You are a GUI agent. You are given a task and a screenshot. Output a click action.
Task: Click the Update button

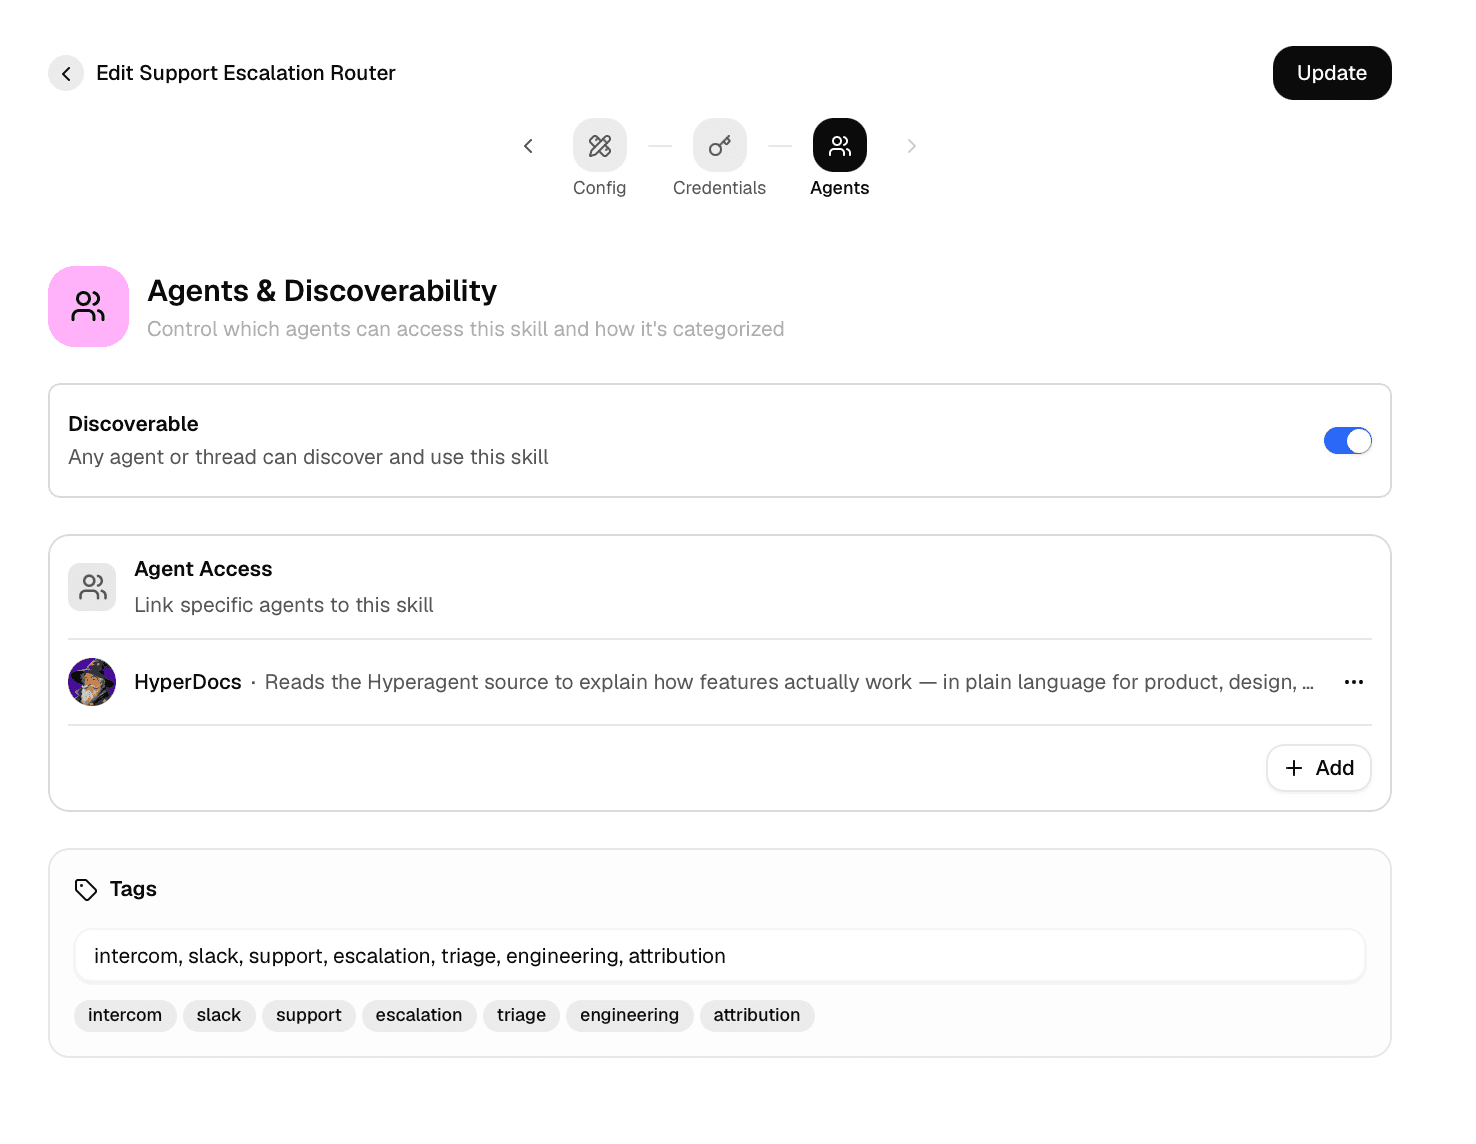[1331, 73]
